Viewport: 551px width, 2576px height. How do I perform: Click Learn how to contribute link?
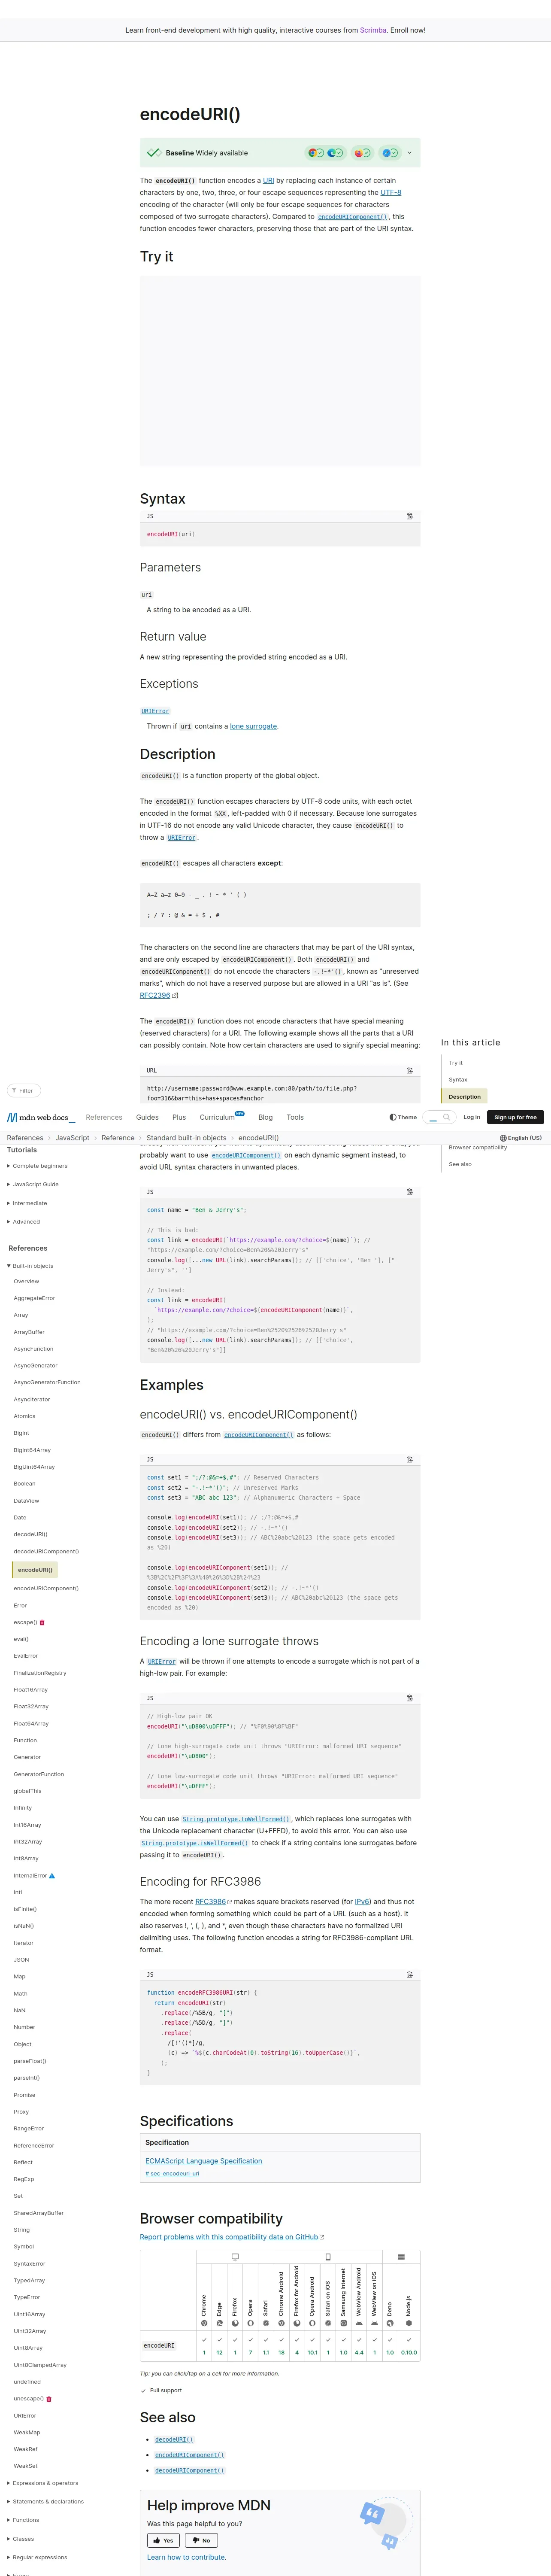(x=186, y=2557)
